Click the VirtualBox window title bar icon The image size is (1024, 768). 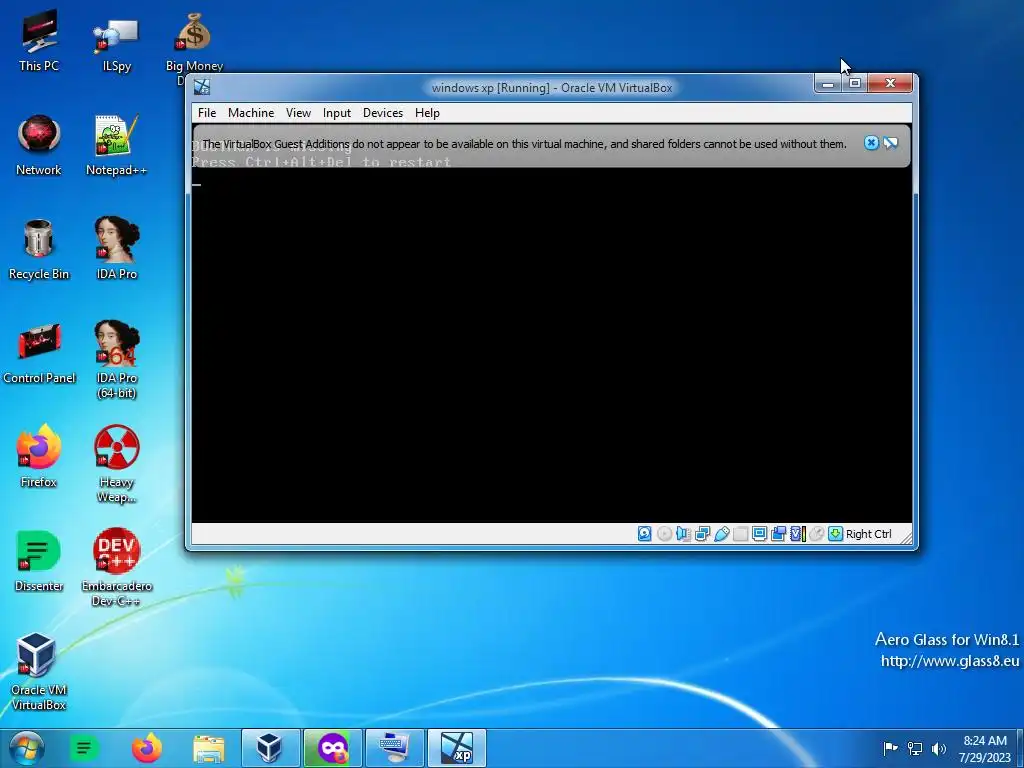click(202, 87)
